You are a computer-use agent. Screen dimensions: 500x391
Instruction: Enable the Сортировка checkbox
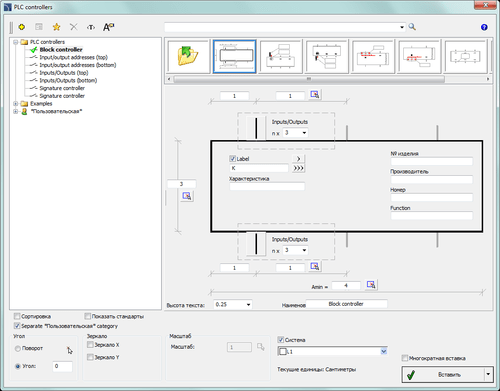[x=17, y=316]
